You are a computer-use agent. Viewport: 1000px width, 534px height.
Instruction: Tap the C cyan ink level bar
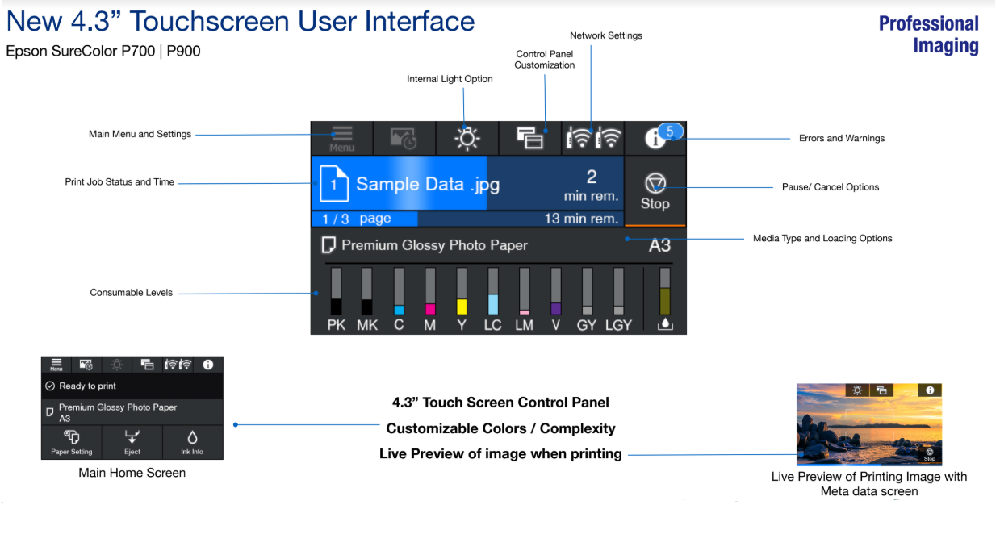[x=399, y=291]
